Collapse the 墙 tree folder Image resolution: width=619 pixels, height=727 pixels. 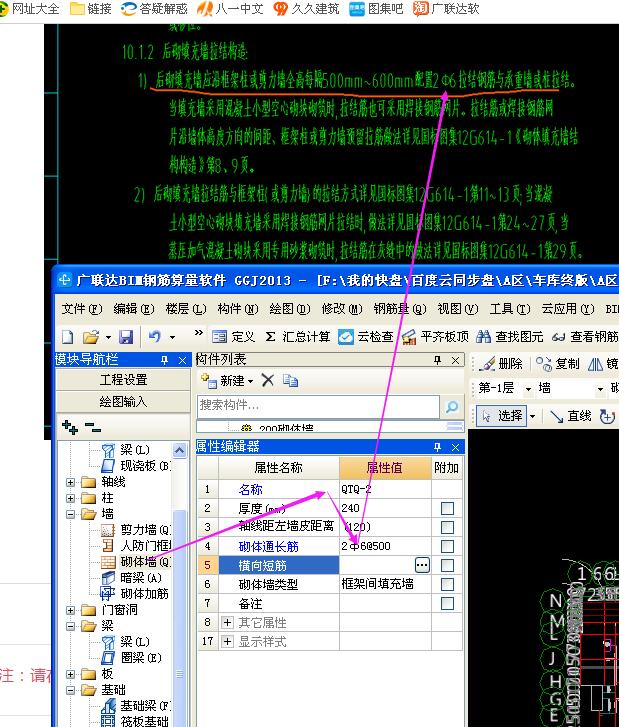(70, 514)
